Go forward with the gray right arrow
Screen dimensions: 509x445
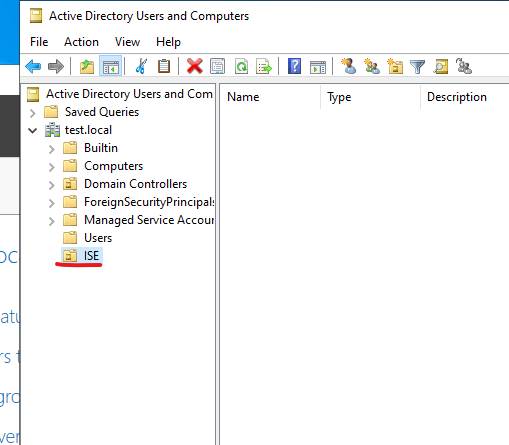tap(56, 66)
